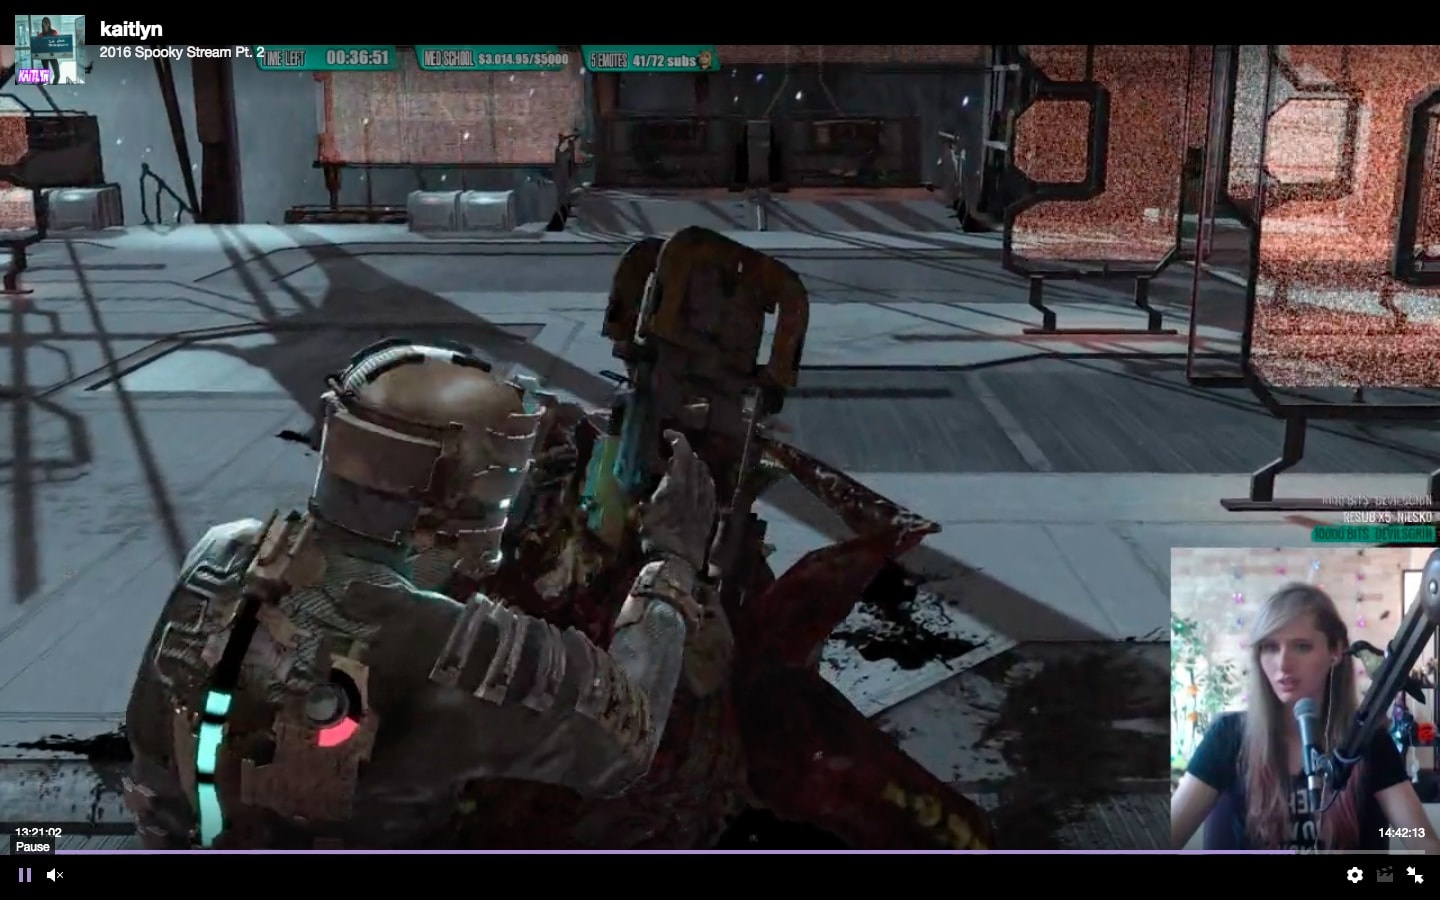
Task: Open kaitlyn's channel avatar thumbnail
Action: click(x=49, y=49)
